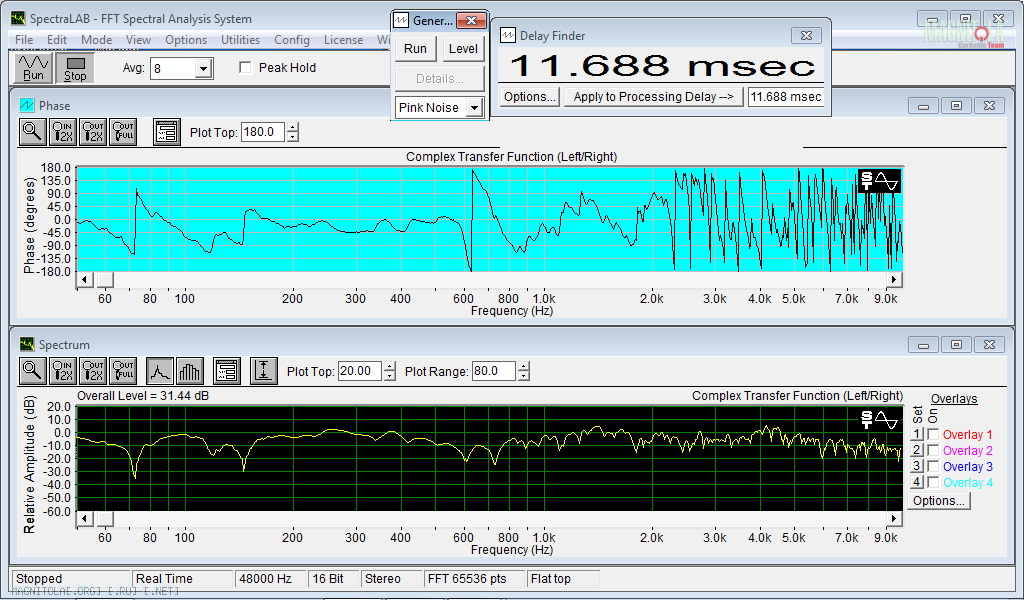Image resolution: width=1024 pixels, height=600 pixels.
Task: Open the Pink Noise signal type dropdown
Action: click(x=475, y=108)
